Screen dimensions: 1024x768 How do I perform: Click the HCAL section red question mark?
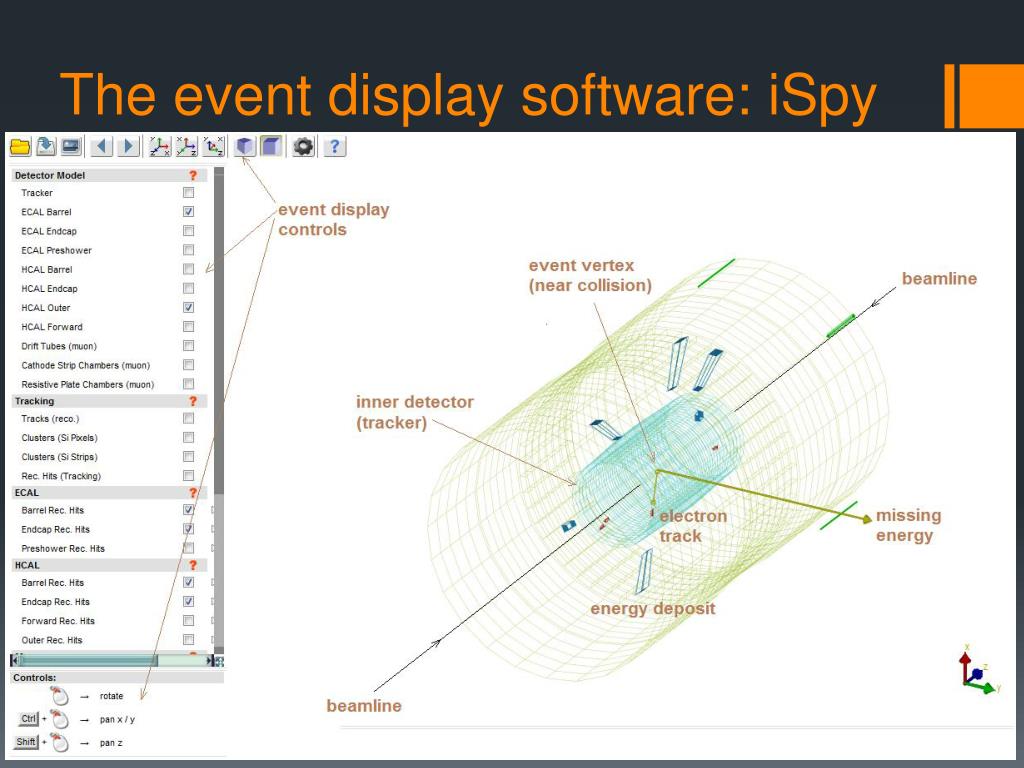193,565
